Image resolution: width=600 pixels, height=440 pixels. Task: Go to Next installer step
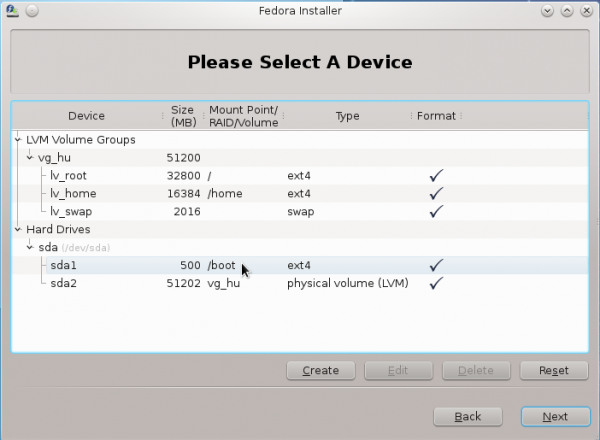pos(554,416)
